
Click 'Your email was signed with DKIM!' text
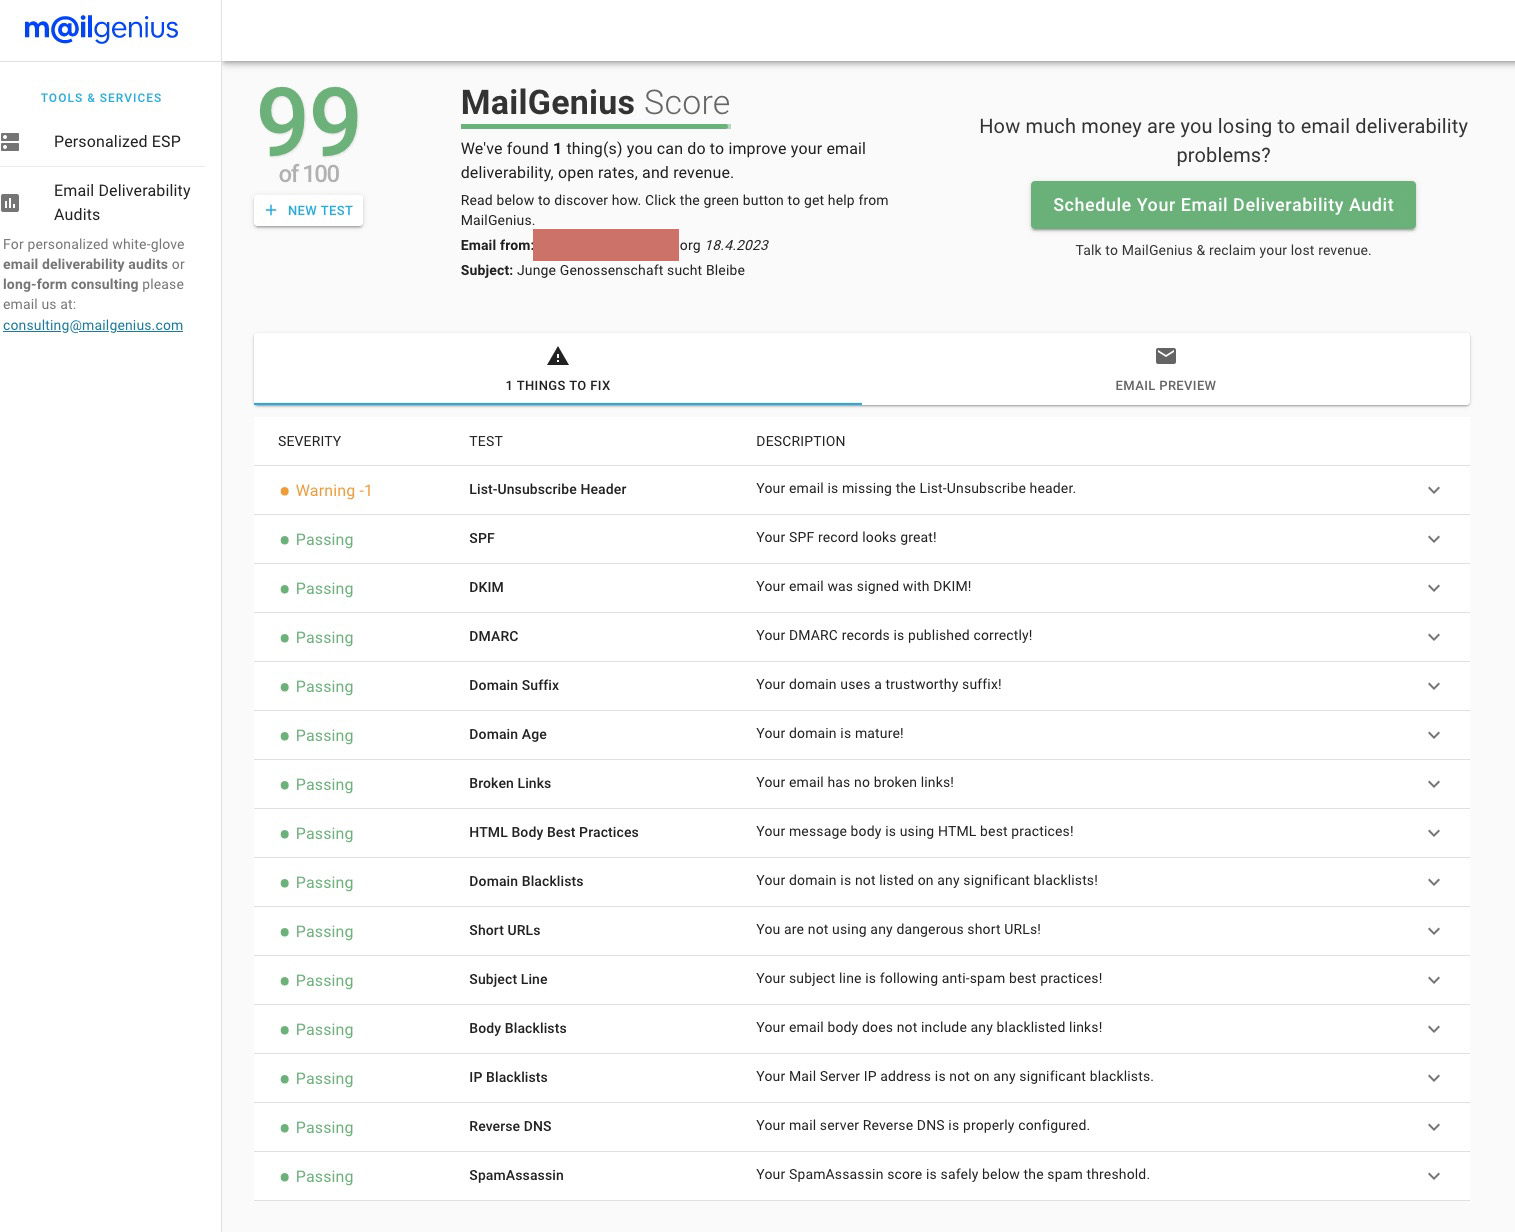pos(864,586)
